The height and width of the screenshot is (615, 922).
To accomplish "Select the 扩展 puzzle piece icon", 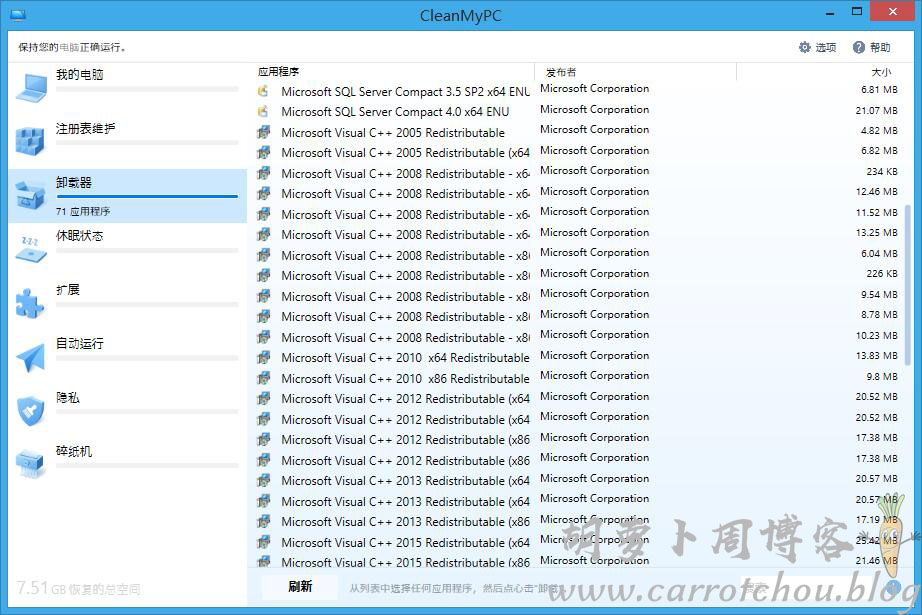I will [29, 303].
